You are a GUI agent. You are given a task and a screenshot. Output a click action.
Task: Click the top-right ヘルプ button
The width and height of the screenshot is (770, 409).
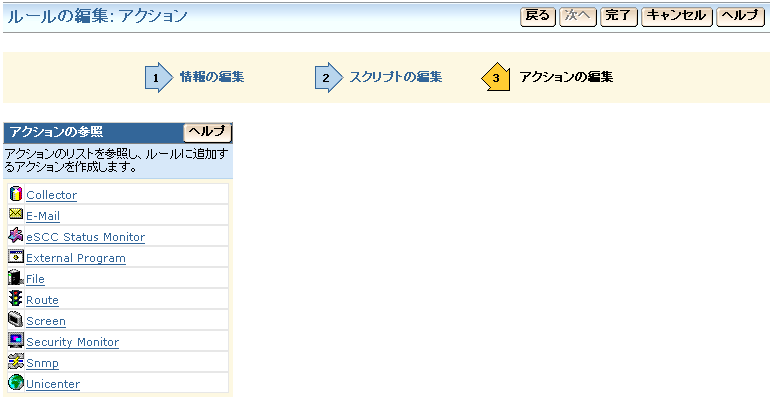point(741,17)
